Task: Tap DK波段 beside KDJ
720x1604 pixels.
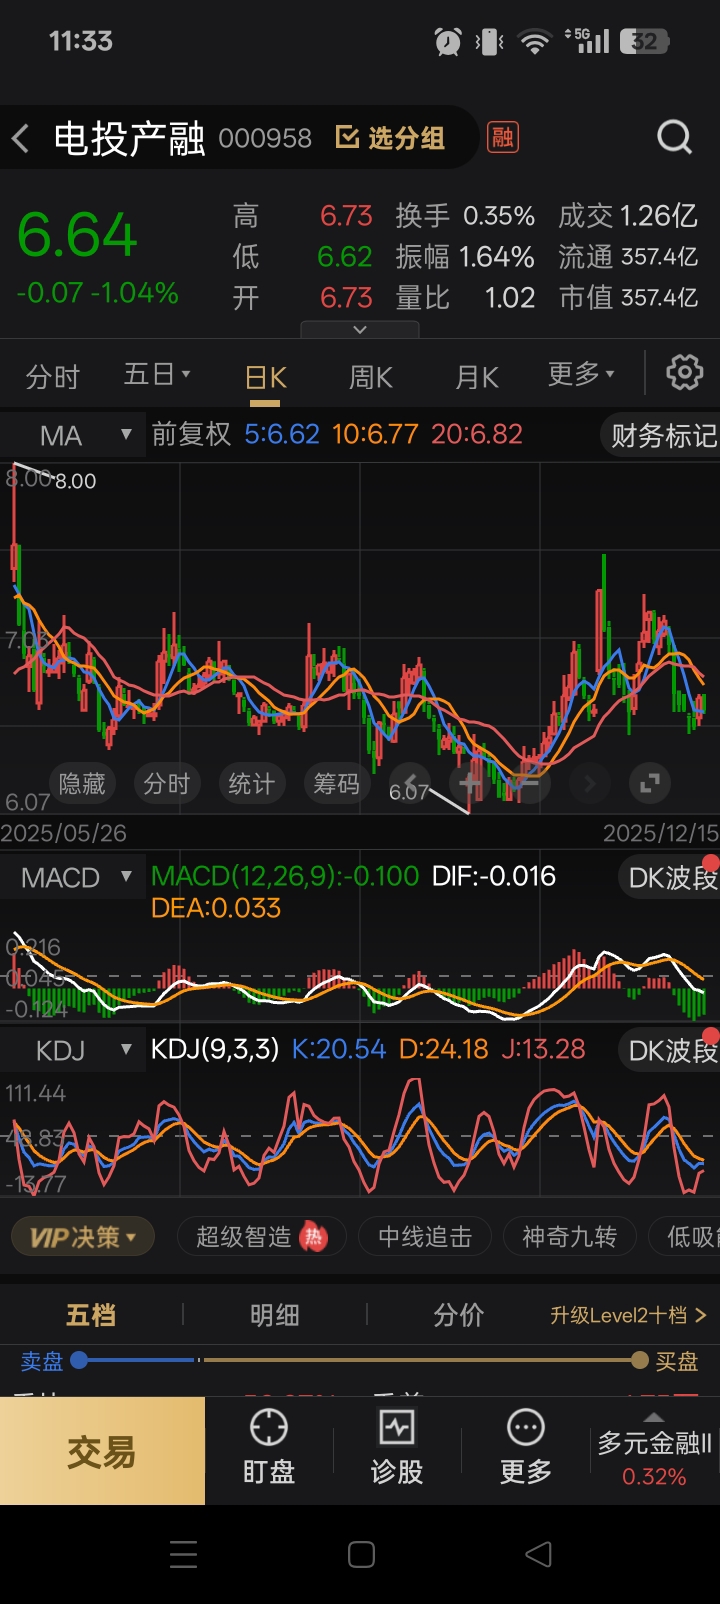Action: (x=670, y=1050)
